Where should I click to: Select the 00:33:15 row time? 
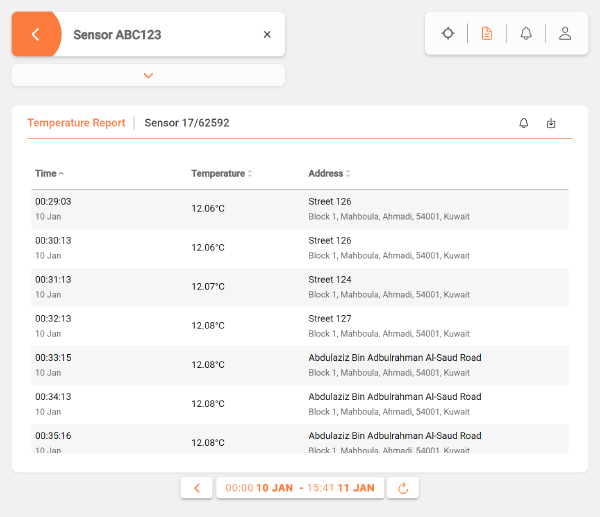[x=53, y=358]
